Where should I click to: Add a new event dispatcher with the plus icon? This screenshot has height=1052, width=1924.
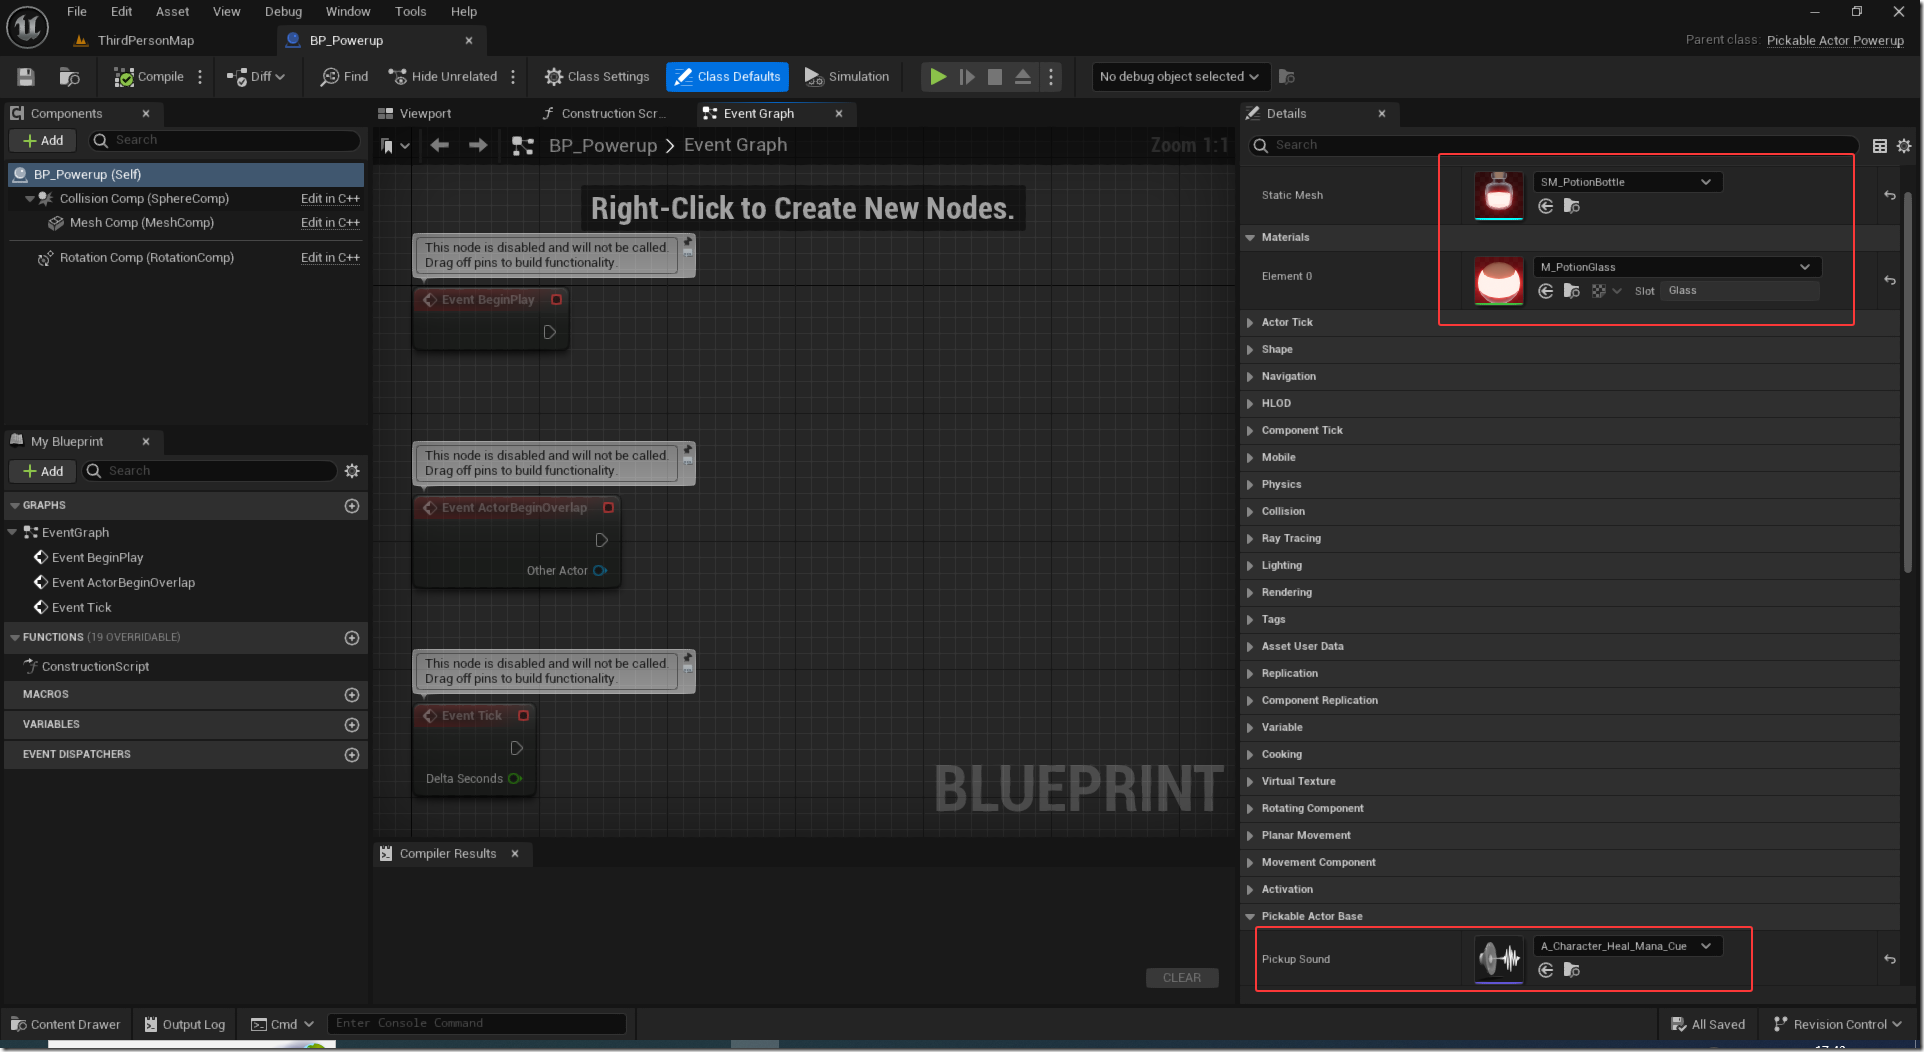[352, 755]
